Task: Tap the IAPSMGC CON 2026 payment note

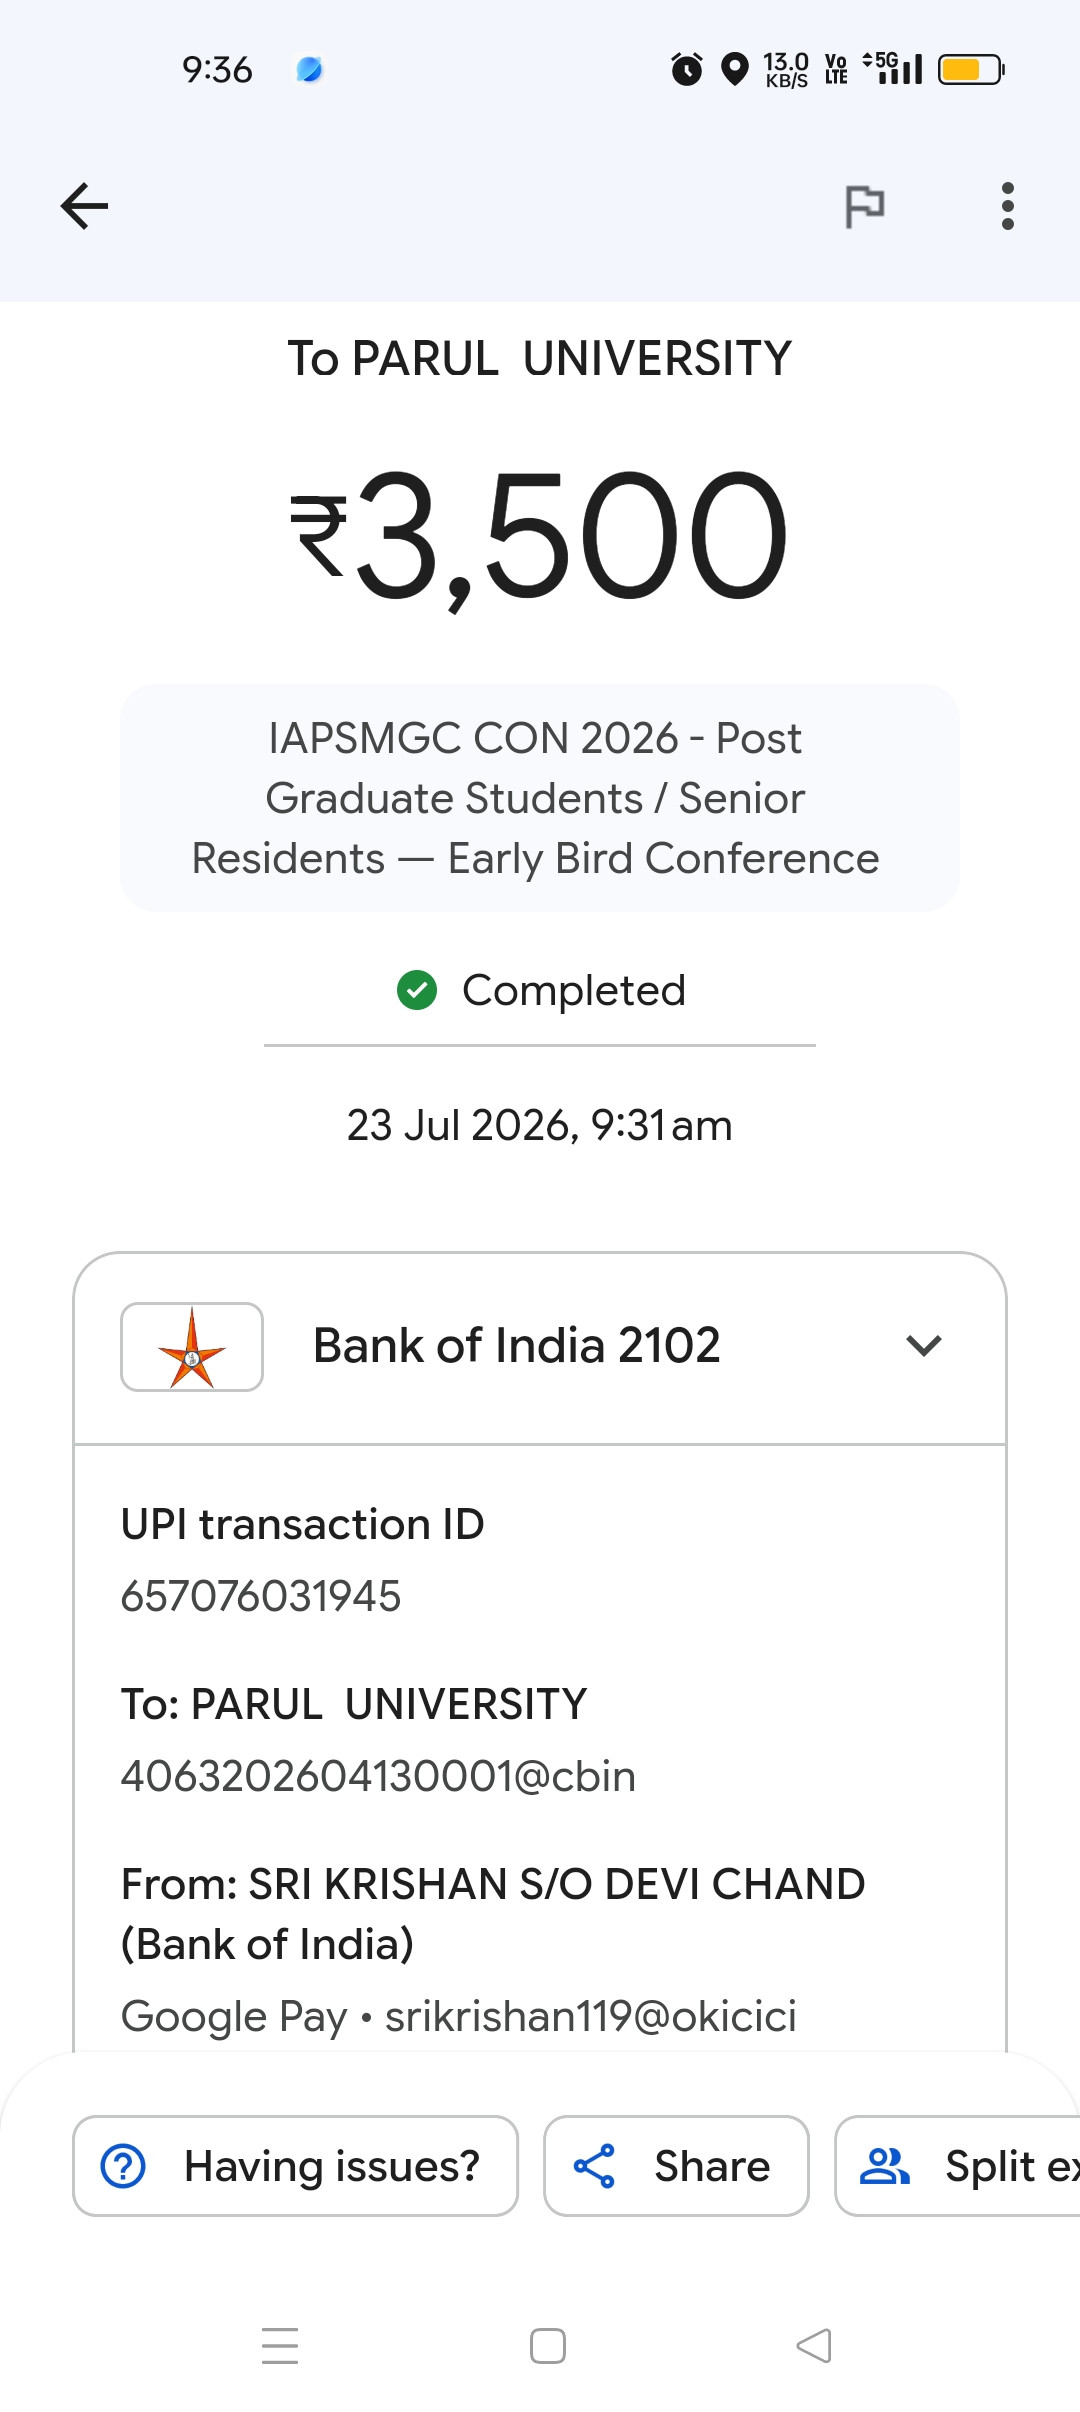Action: [x=540, y=798]
